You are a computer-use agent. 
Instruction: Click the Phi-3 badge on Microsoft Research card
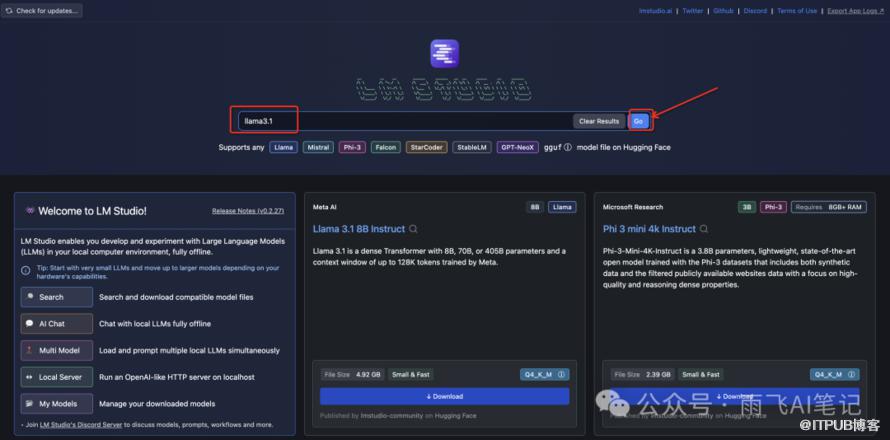(x=774, y=207)
